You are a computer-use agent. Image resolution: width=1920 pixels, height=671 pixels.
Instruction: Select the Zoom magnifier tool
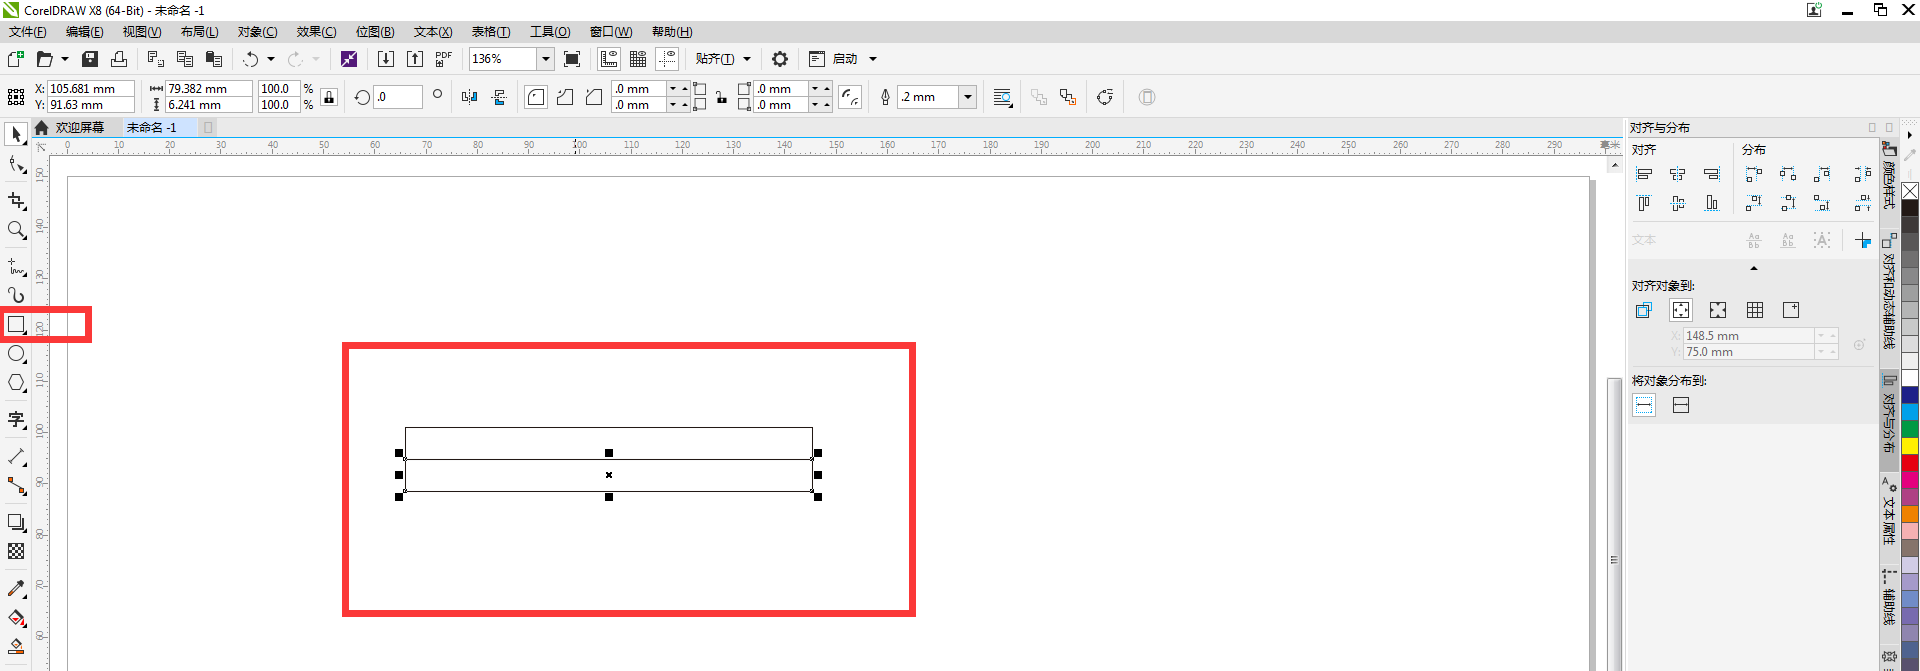click(16, 230)
